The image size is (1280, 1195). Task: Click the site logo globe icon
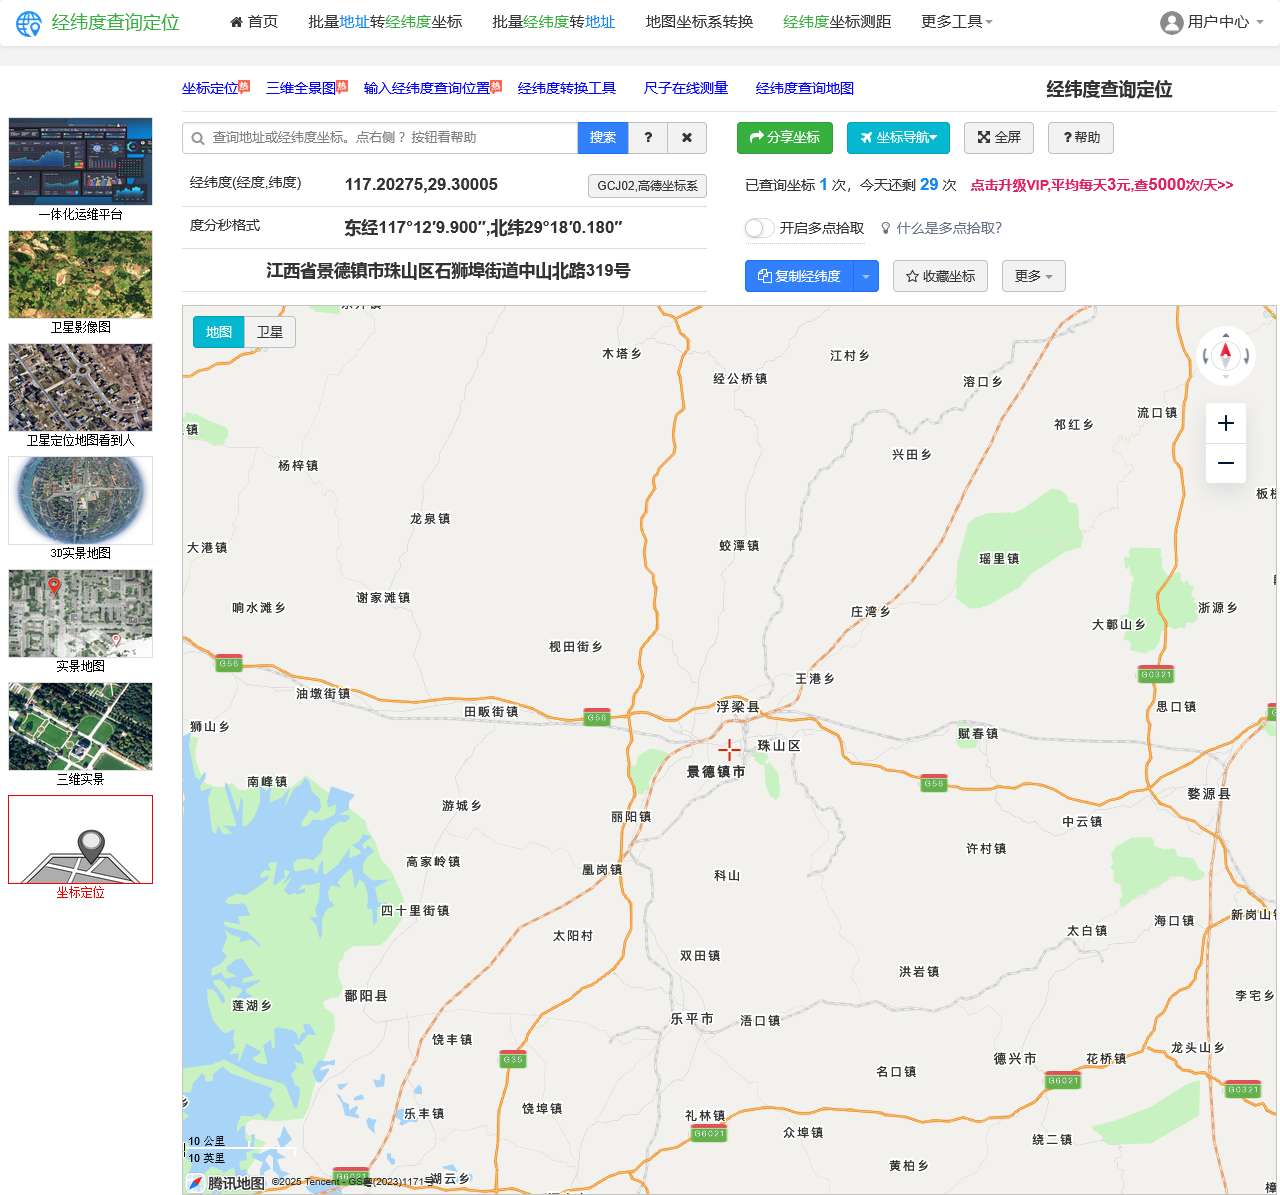(x=29, y=23)
